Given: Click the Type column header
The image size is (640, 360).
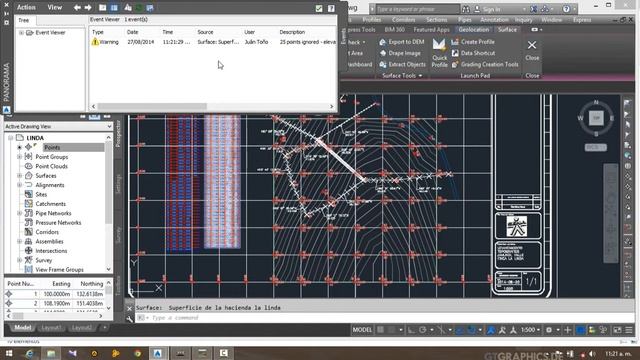Looking at the screenshot, I should [x=98, y=32].
